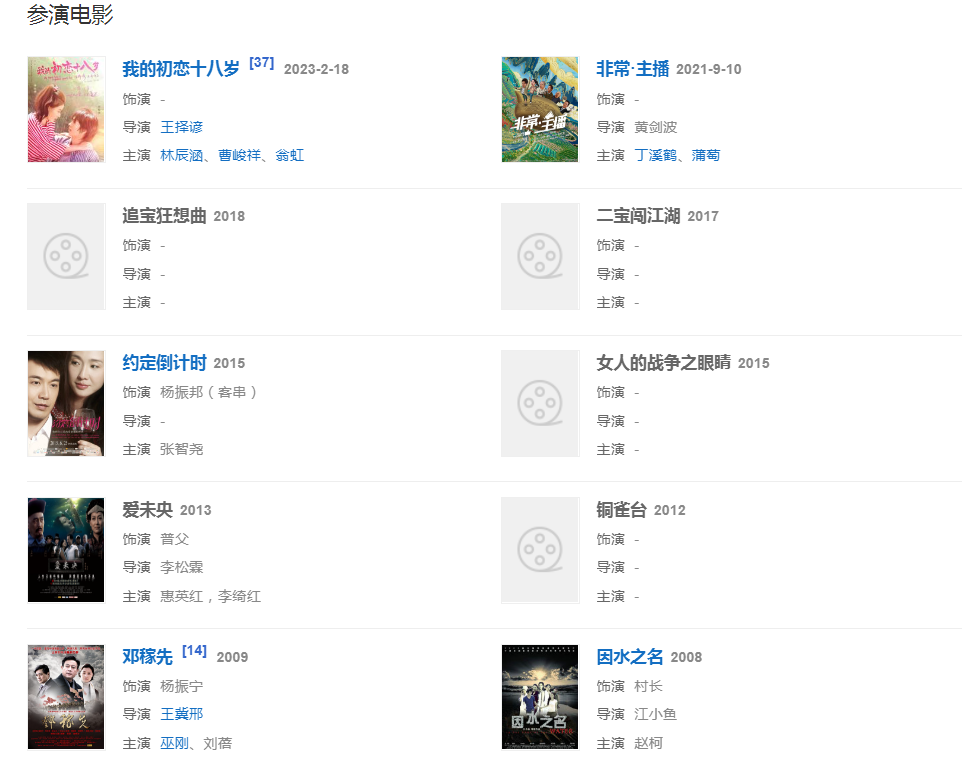
Task: Click the 因水之名 movie poster
Action: pyautogui.click(x=540, y=697)
